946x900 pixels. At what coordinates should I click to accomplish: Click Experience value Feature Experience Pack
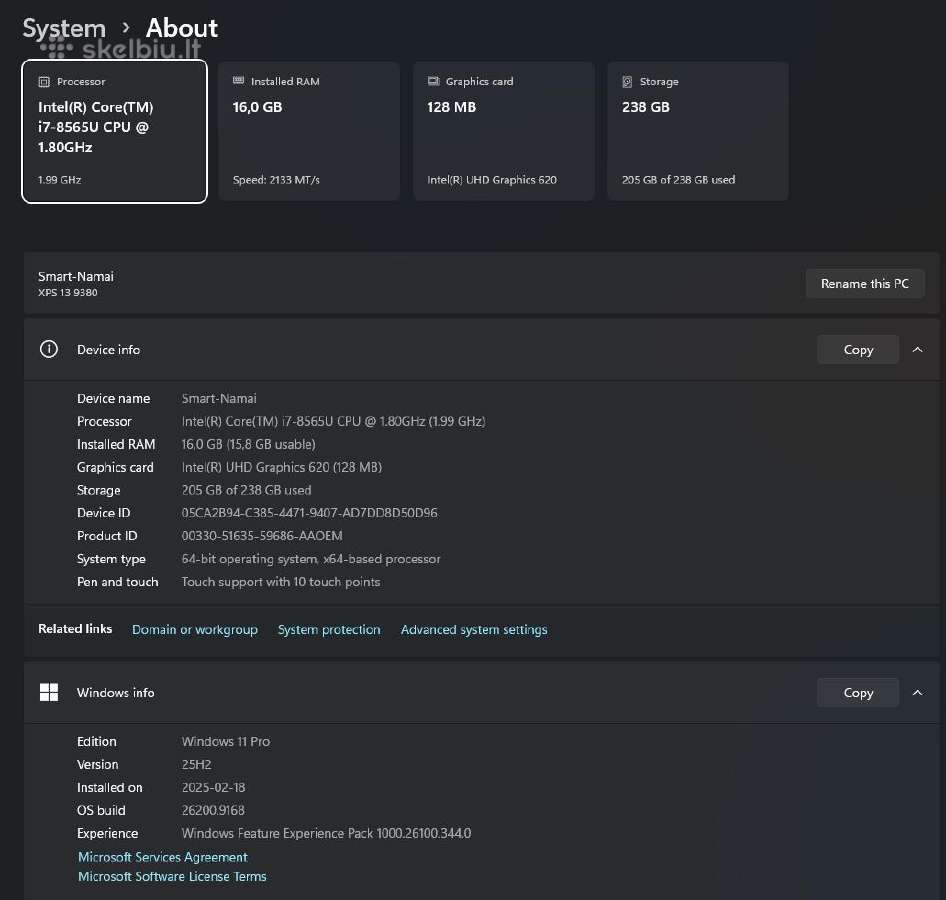pos(326,833)
